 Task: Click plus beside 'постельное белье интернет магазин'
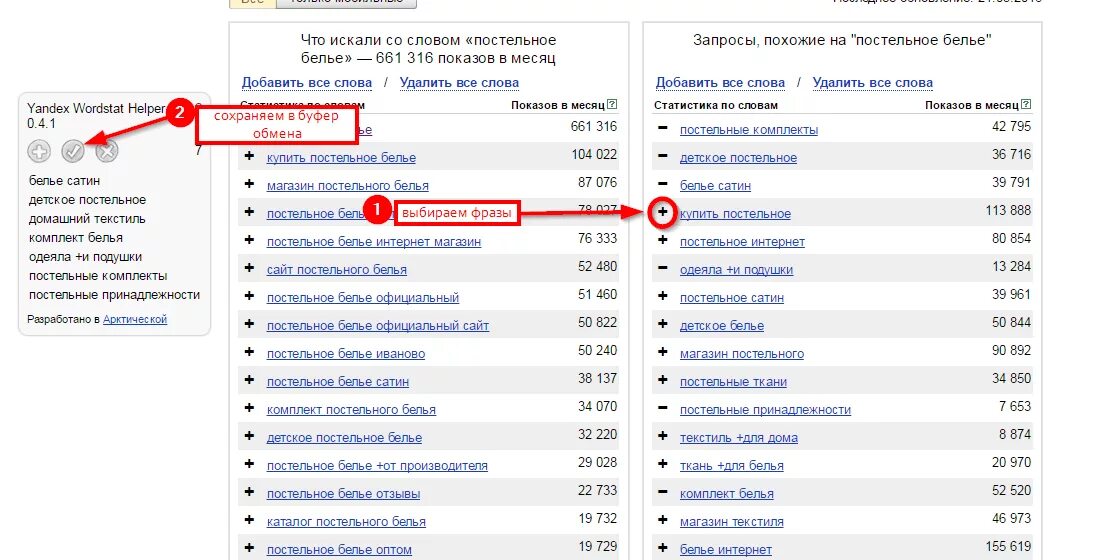(249, 240)
